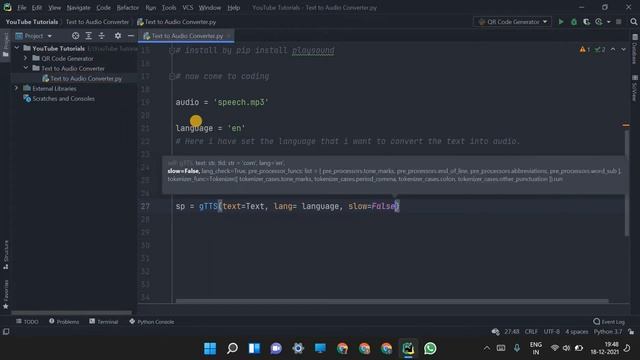
Task: Click the ENG IN language indicator
Action: click(536, 348)
